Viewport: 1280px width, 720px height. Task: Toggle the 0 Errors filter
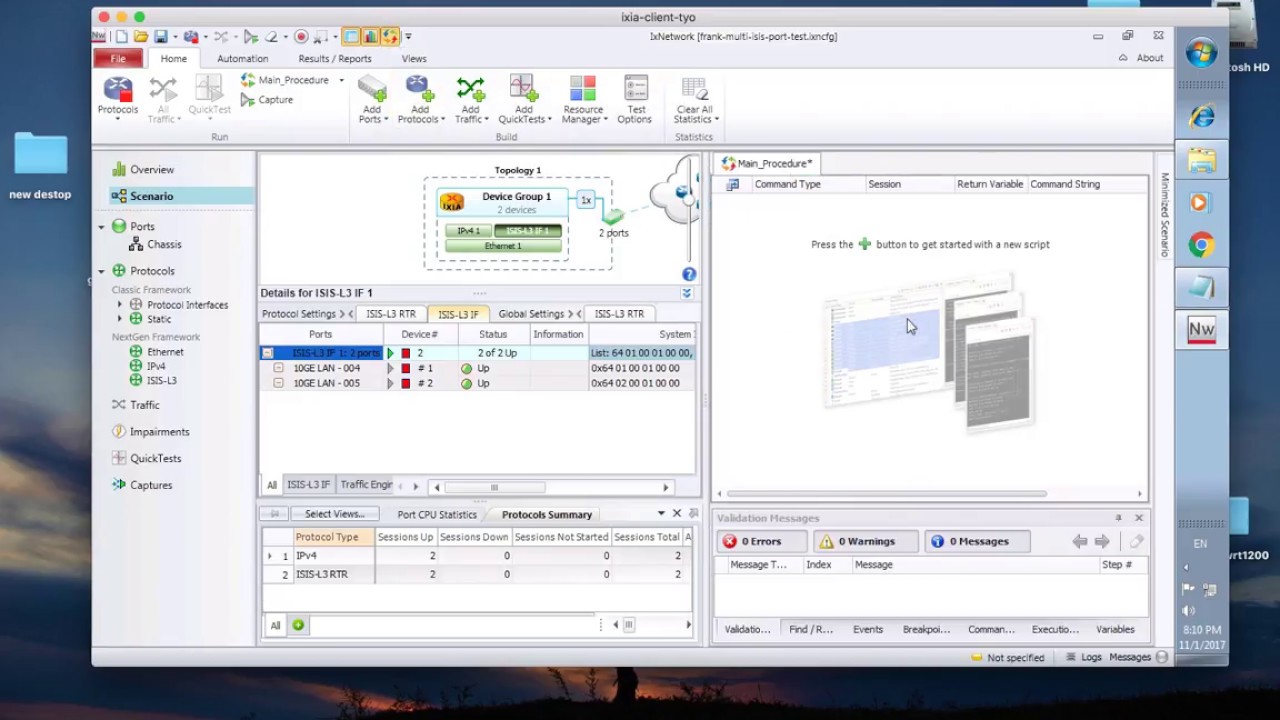760,541
